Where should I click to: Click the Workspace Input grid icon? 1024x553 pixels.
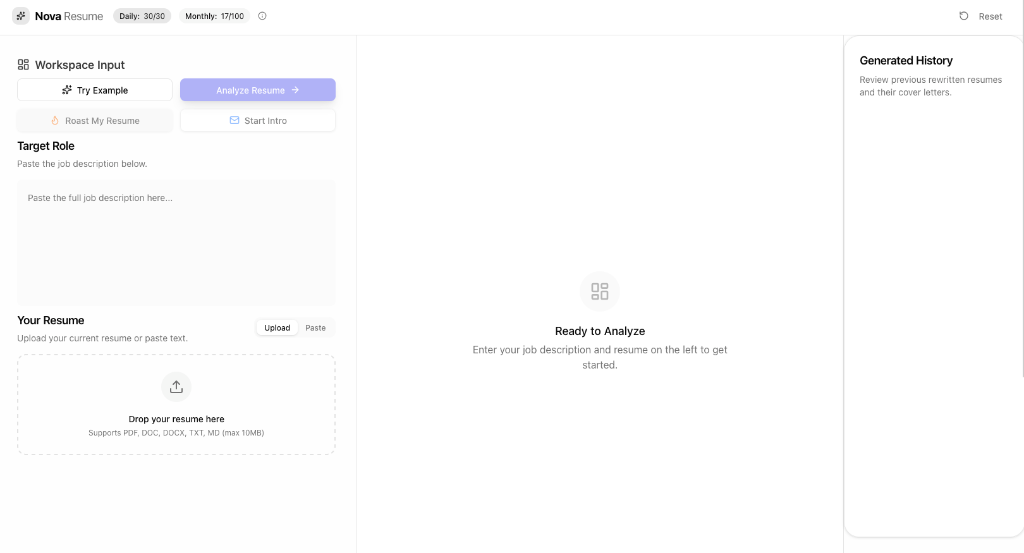[24, 65]
